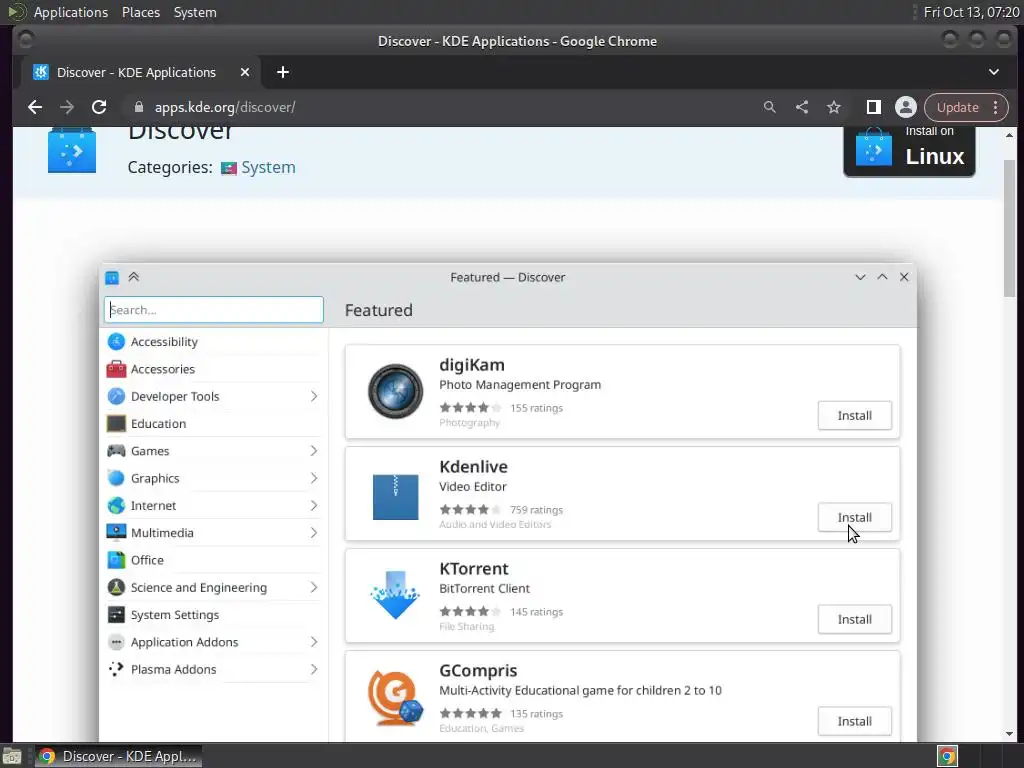Expand the Internet subcategories chevron
Screen dimensions: 1024x768
(314, 505)
